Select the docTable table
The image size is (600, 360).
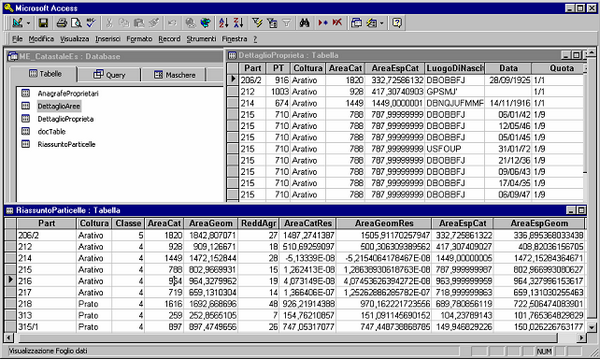click(x=51, y=132)
